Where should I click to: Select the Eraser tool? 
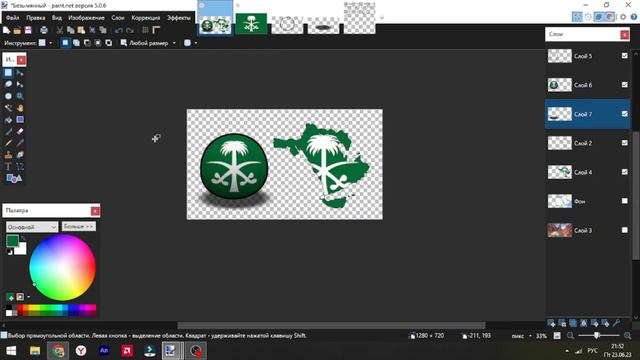(x=20, y=131)
